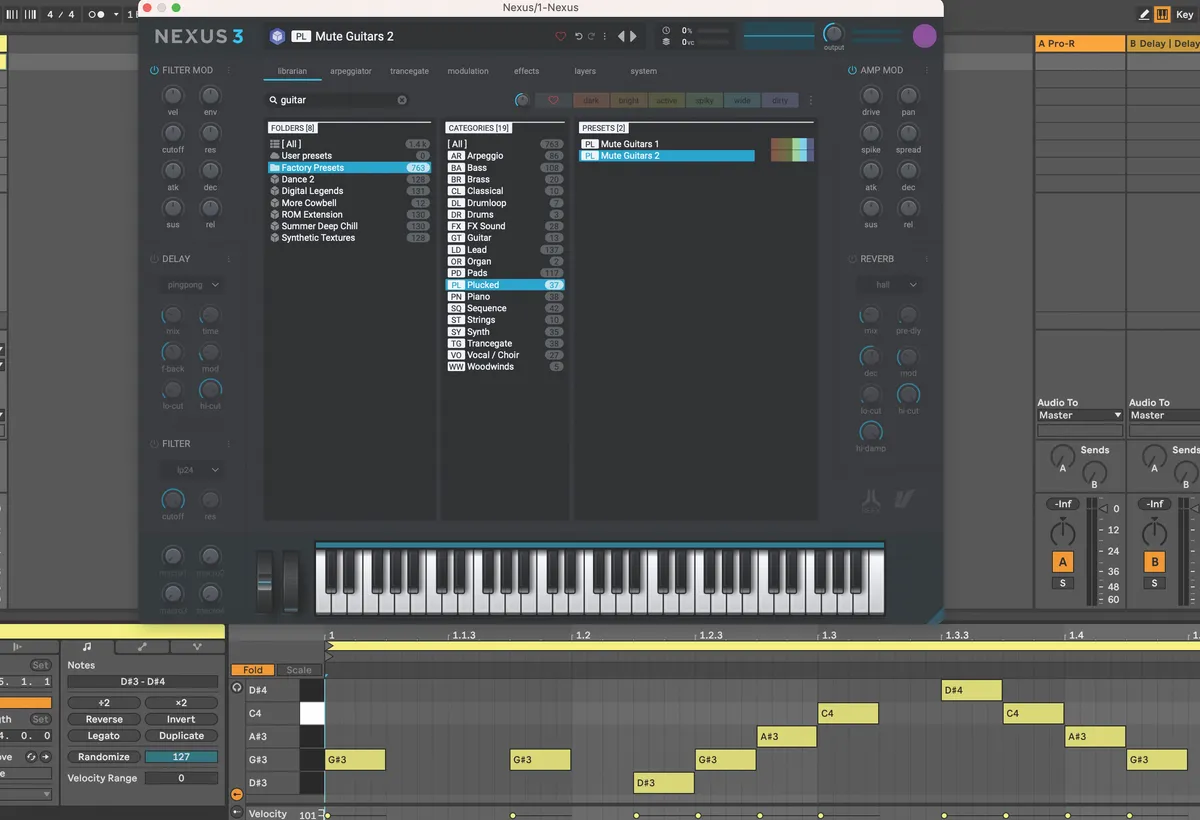Open the filter type lp24 dropdown
The image size is (1200, 820).
192,470
